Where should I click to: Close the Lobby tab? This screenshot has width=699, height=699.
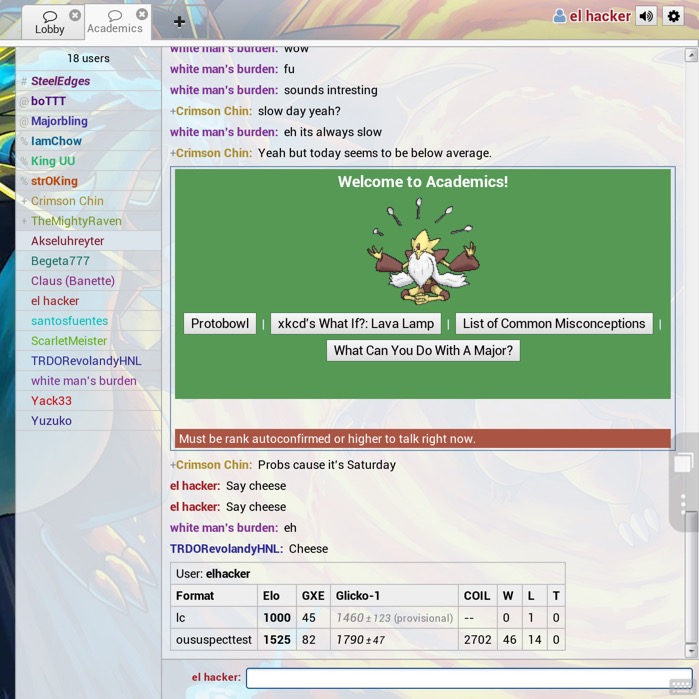(75, 15)
